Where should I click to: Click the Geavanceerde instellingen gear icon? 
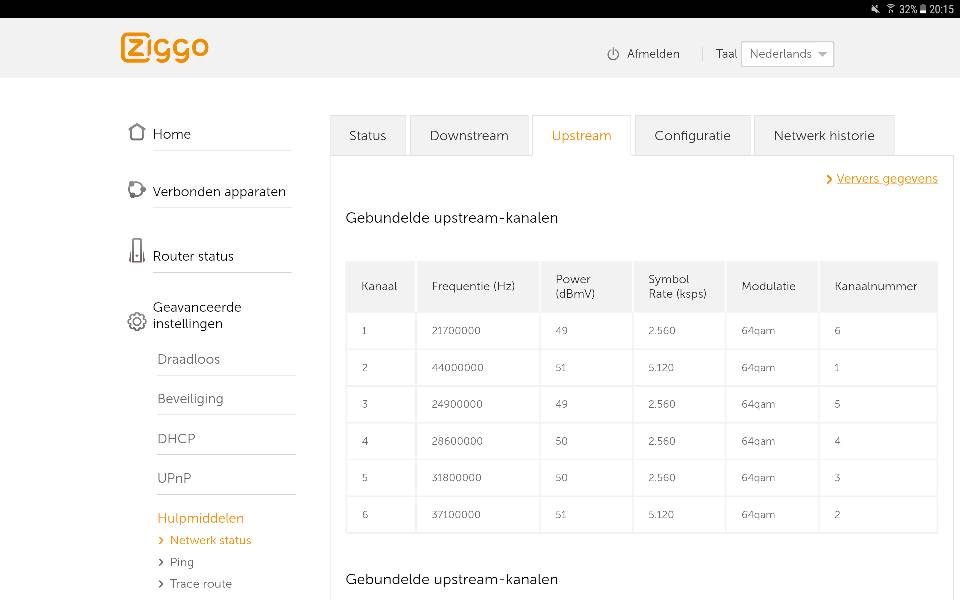137,321
